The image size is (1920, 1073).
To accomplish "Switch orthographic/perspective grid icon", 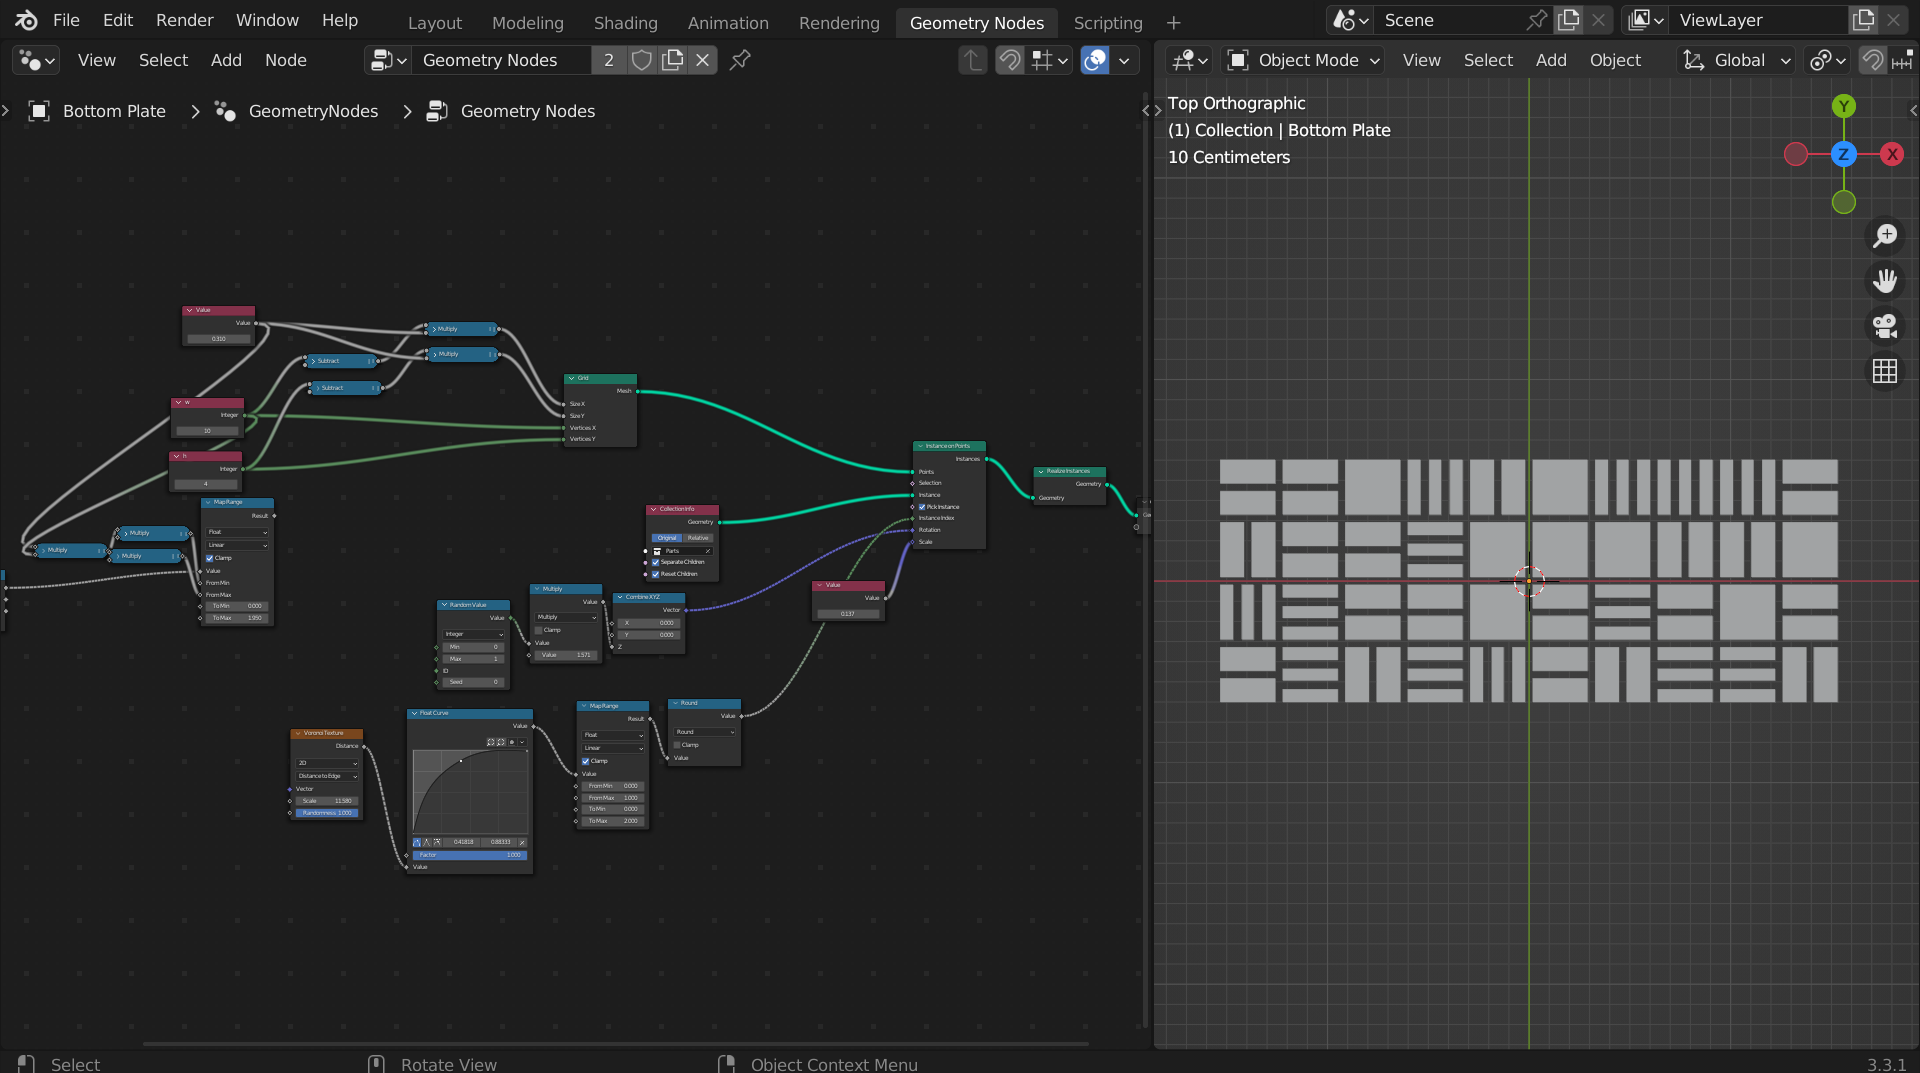I will click(x=1885, y=371).
